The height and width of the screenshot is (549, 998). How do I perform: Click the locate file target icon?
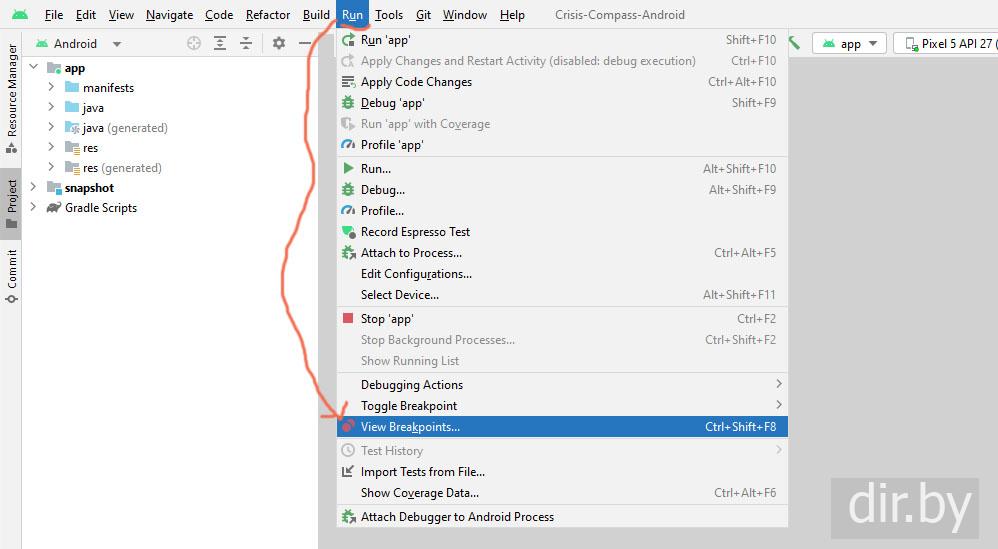pos(194,43)
